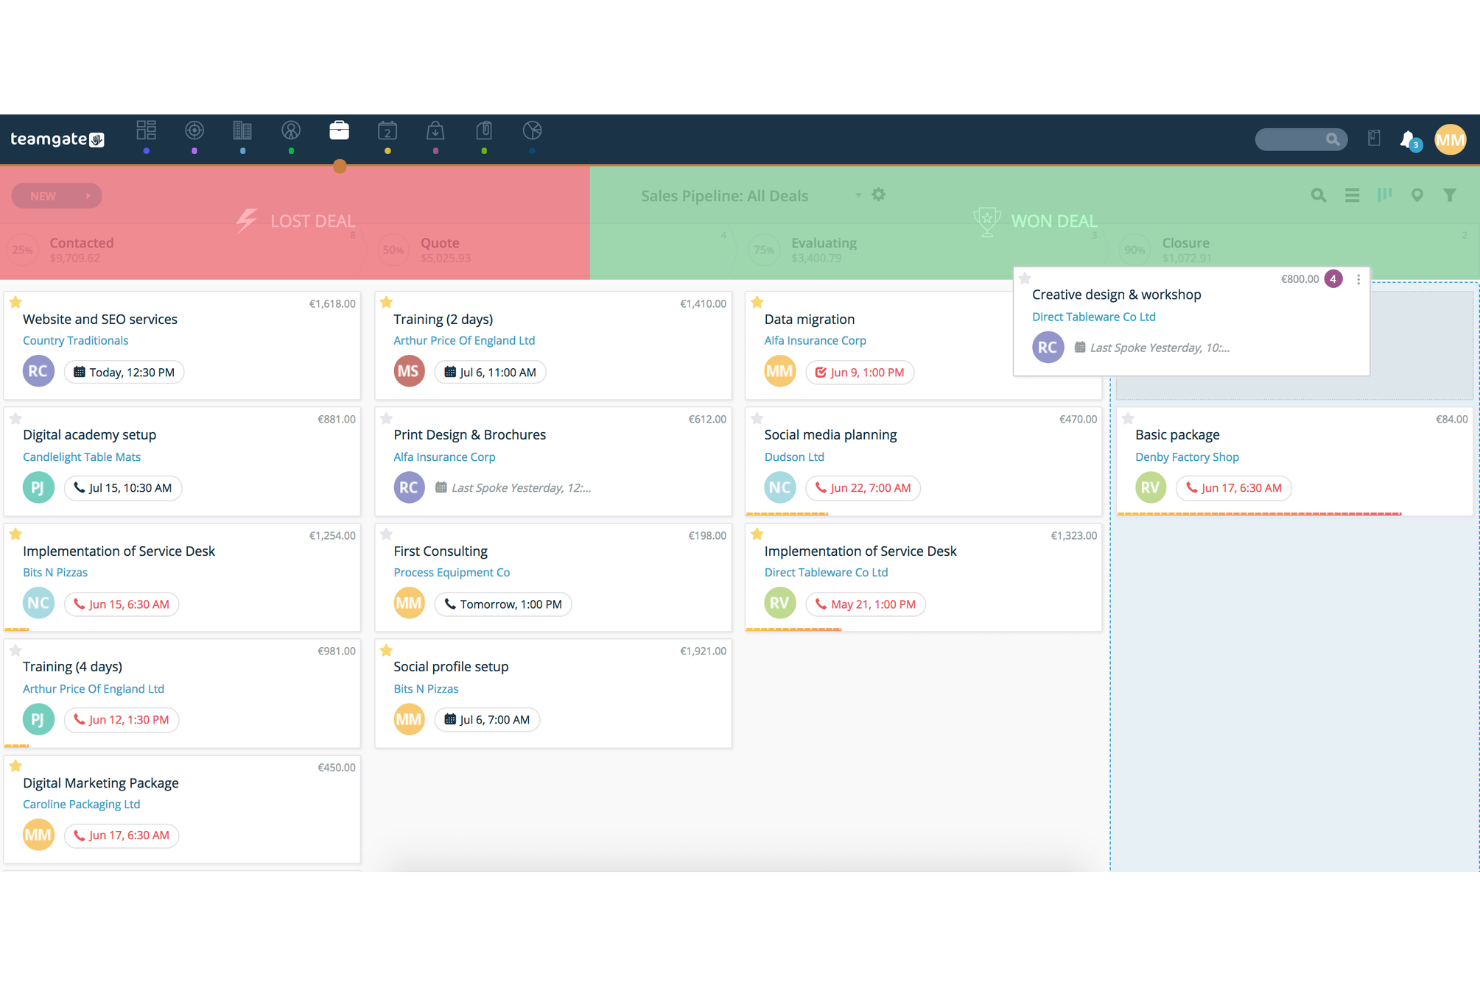Click the Jun 9, 1:00 PM task pill

859,372
